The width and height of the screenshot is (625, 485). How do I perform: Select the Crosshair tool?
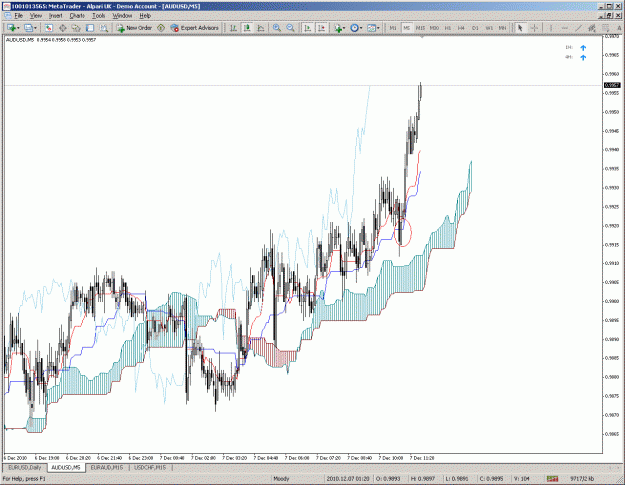[534, 28]
